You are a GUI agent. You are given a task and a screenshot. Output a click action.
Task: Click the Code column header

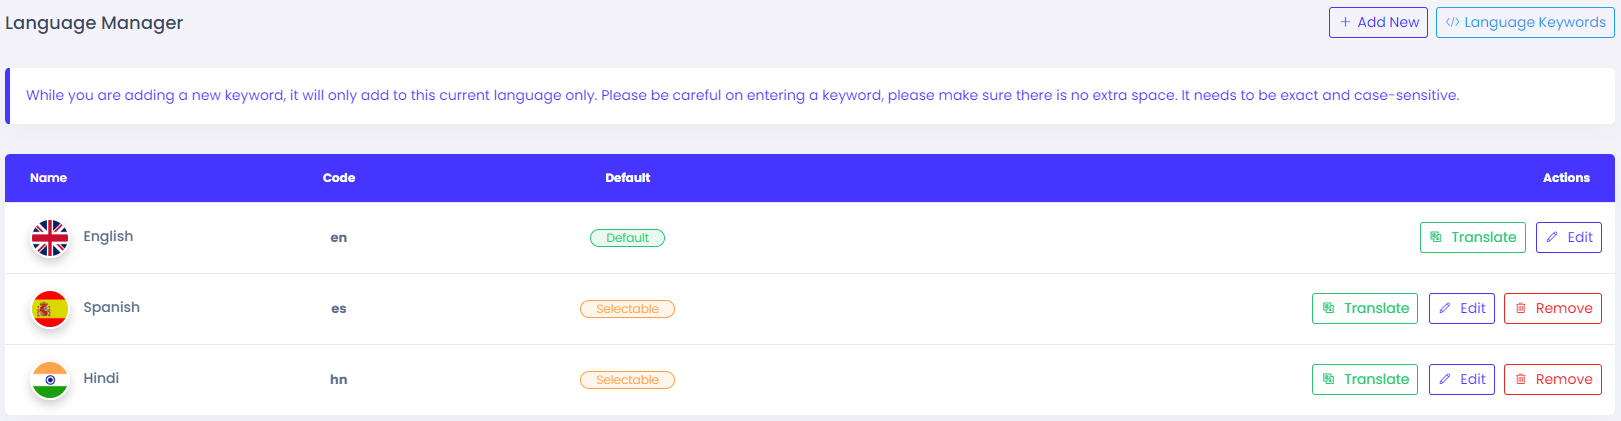pos(339,178)
